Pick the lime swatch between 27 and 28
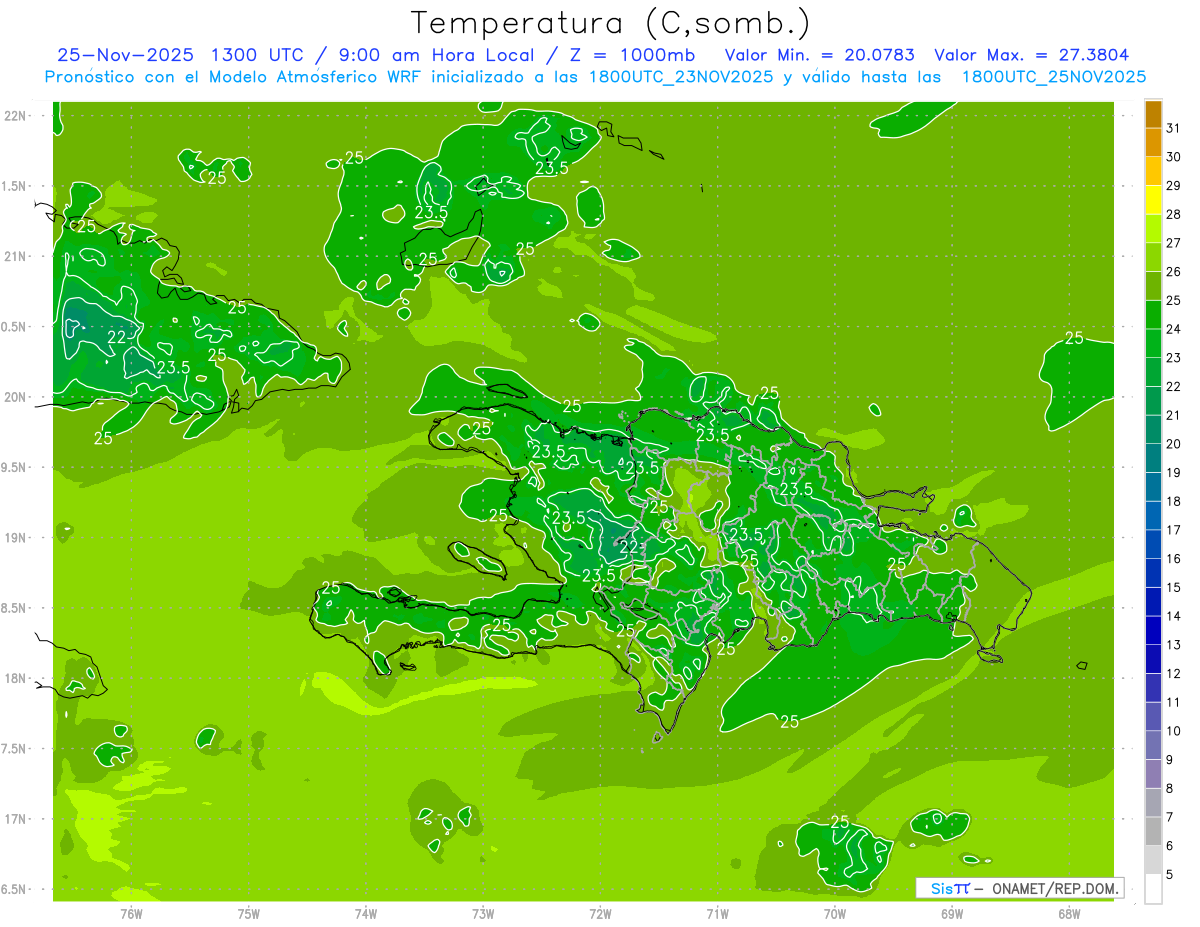This screenshot has height=927, width=1200. coord(1153,229)
